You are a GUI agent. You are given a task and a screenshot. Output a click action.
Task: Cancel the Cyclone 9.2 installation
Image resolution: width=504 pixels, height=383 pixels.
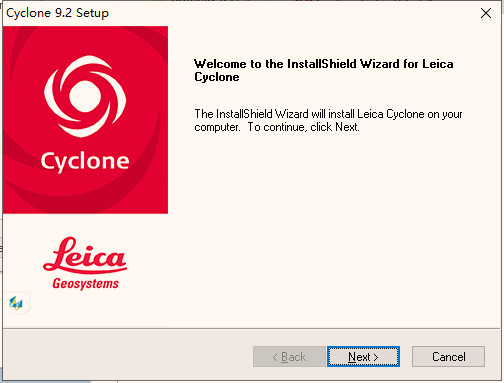point(448,357)
